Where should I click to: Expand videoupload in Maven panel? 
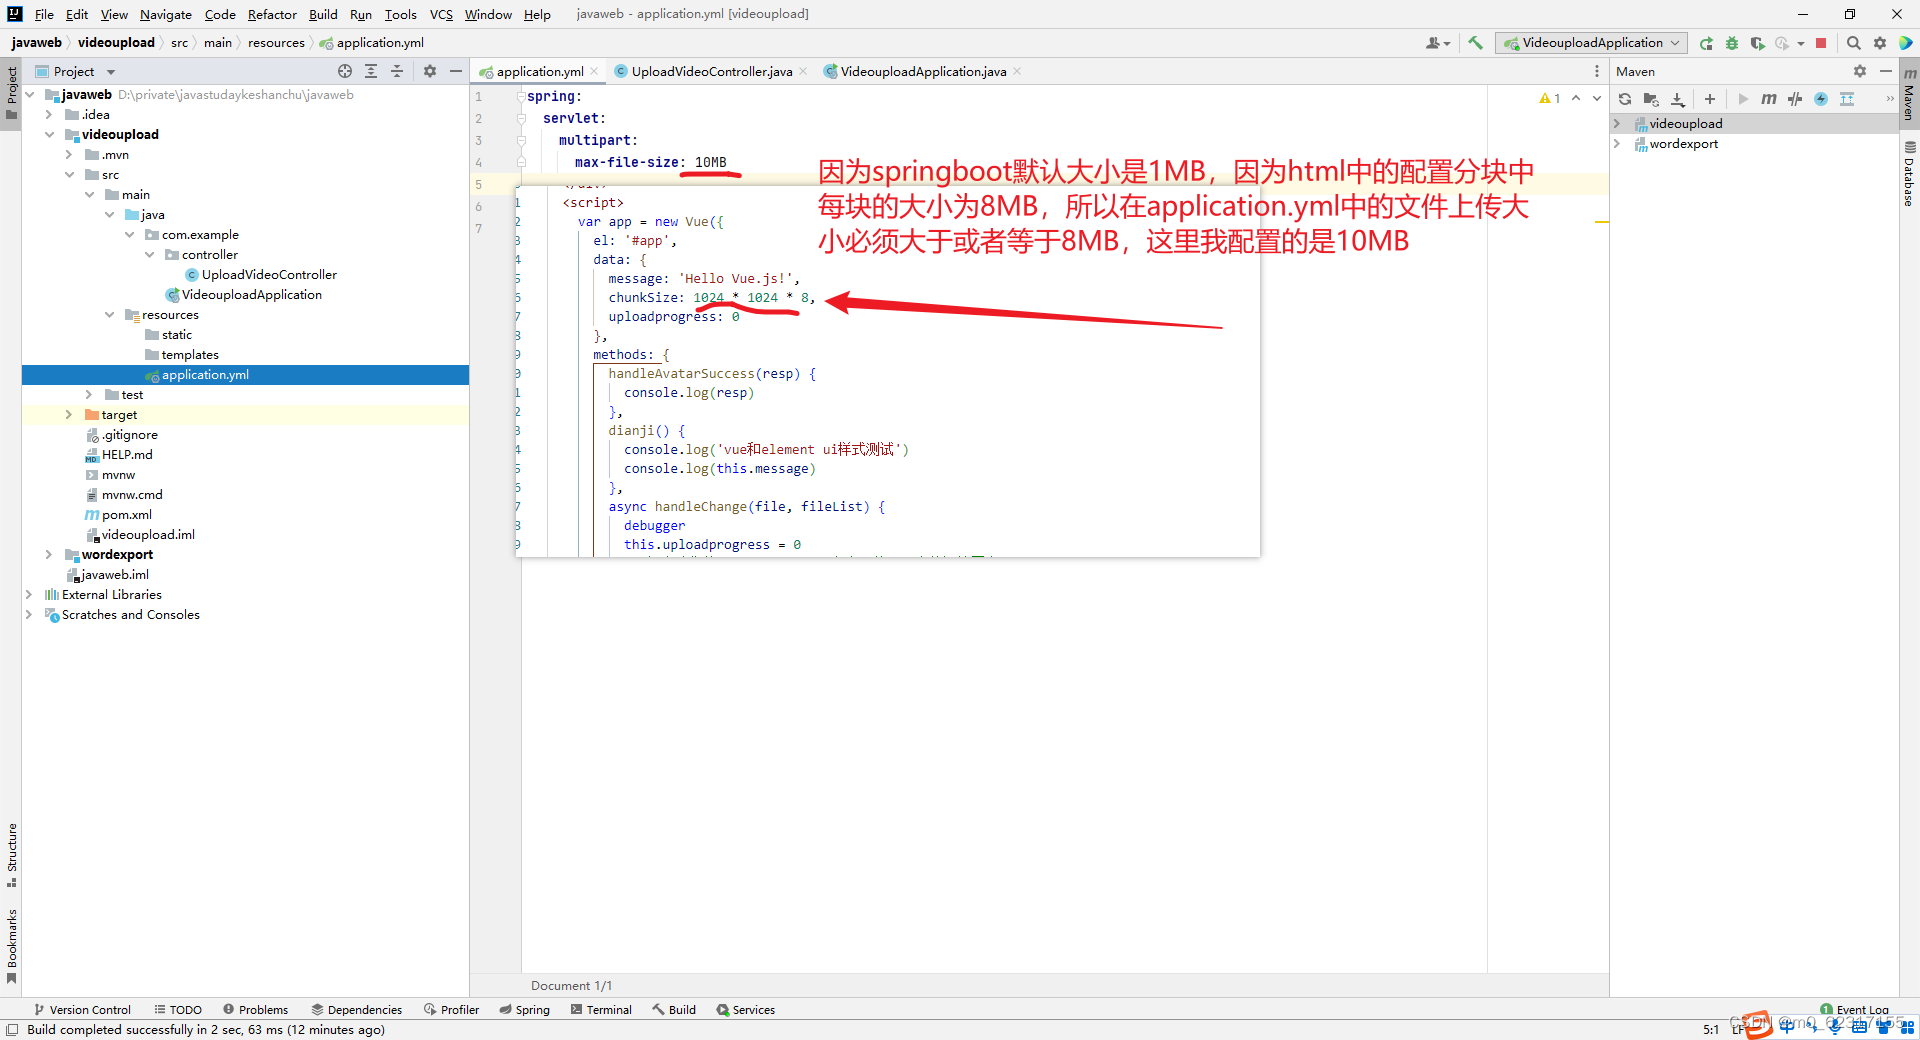1617,123
